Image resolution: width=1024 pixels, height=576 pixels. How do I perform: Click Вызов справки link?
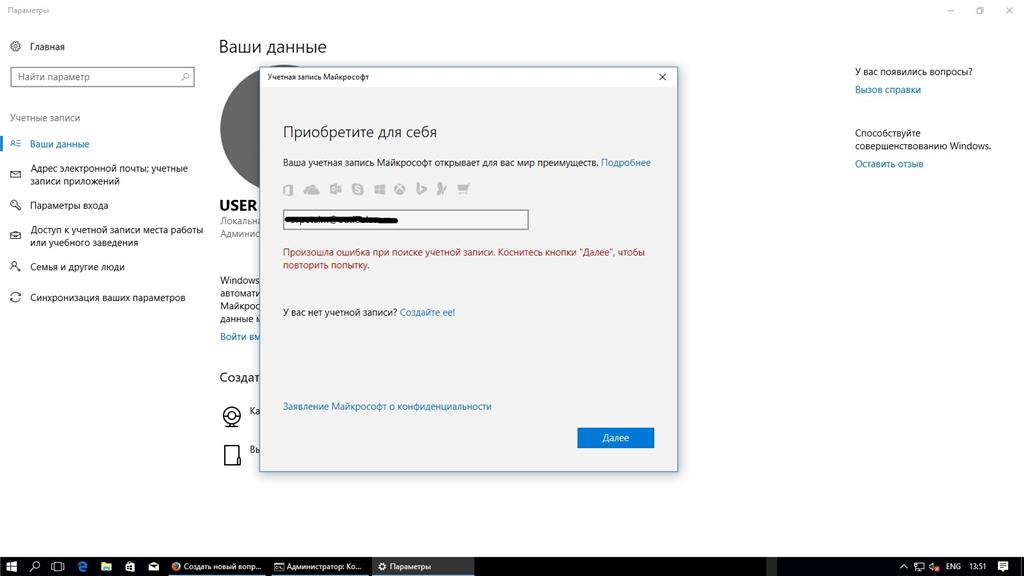click(888, 89)
